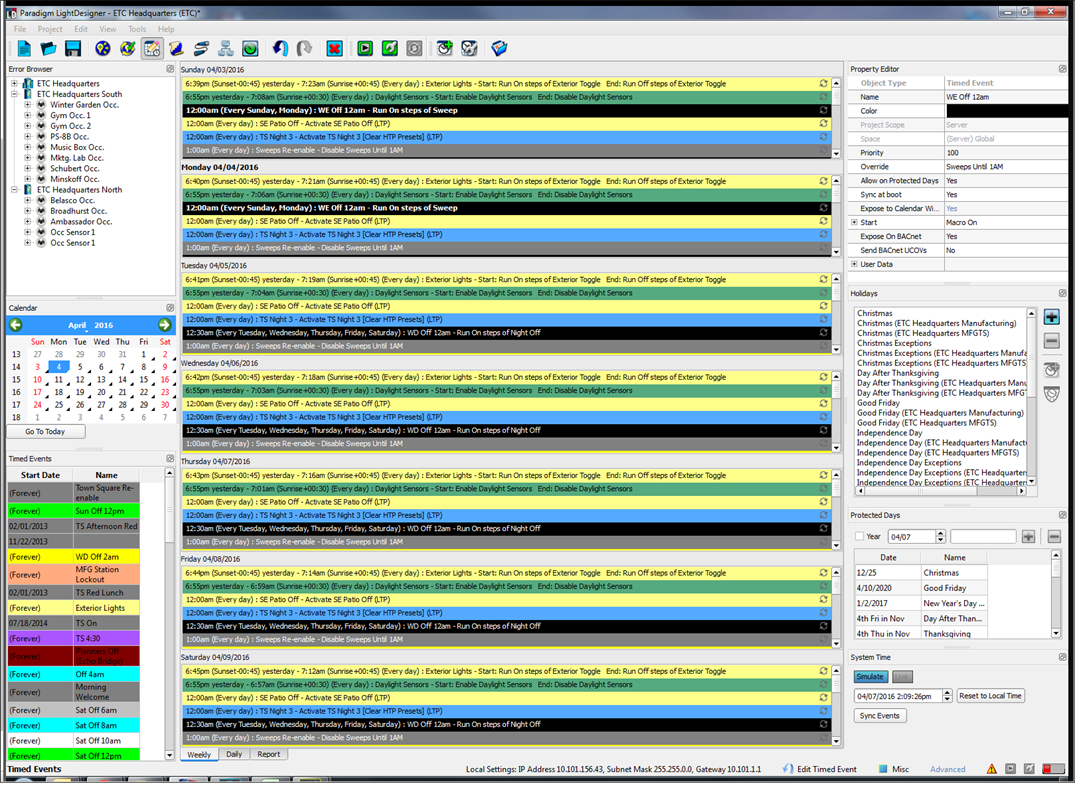Toggle the Simulate system time button
Image resolution: width=1075 pixels, height=788 pixels.
click(870, 677)
